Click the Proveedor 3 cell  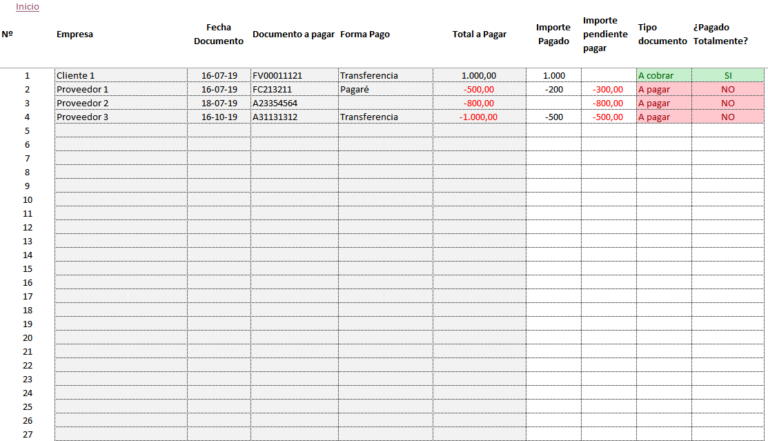pyautogui.click(x=83, y=117)
